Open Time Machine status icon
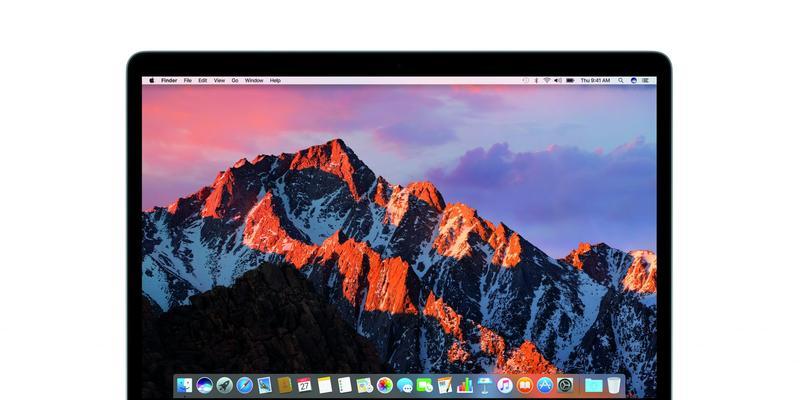Image resolution: width=800 pixels, height=400 pixels. pyautogui.click(x=526, y=80)
